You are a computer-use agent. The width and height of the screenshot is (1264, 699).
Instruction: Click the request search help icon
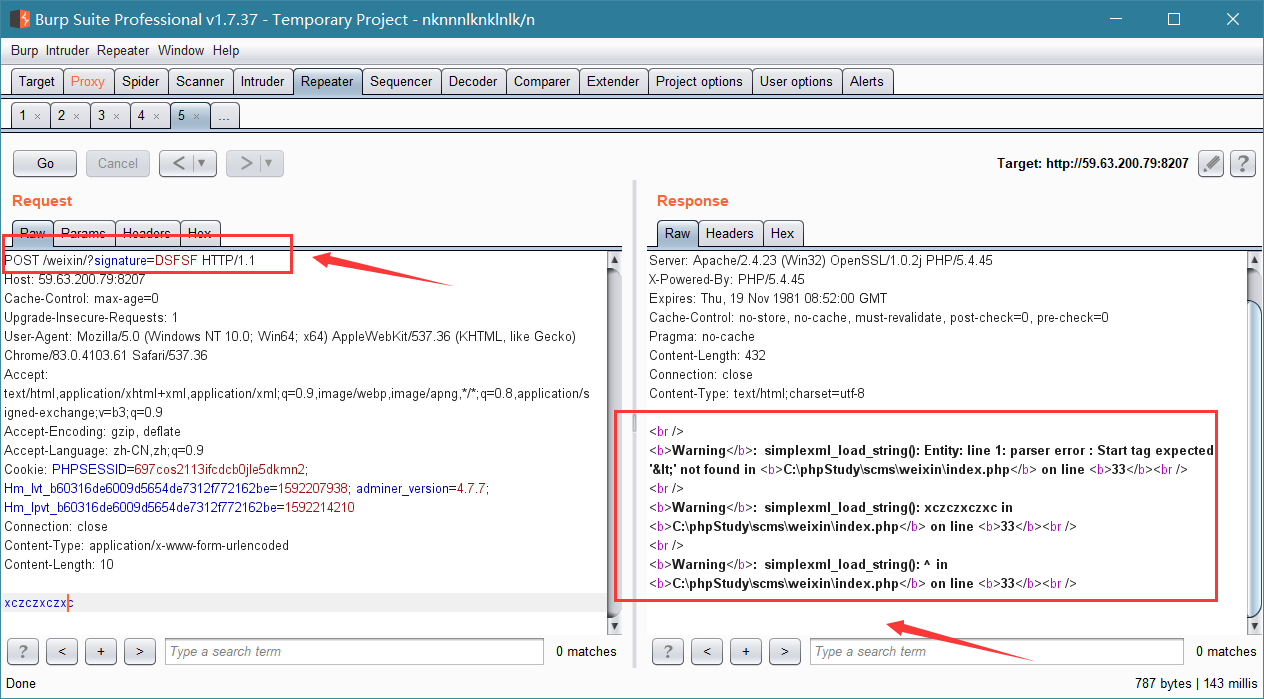[23, 651]
